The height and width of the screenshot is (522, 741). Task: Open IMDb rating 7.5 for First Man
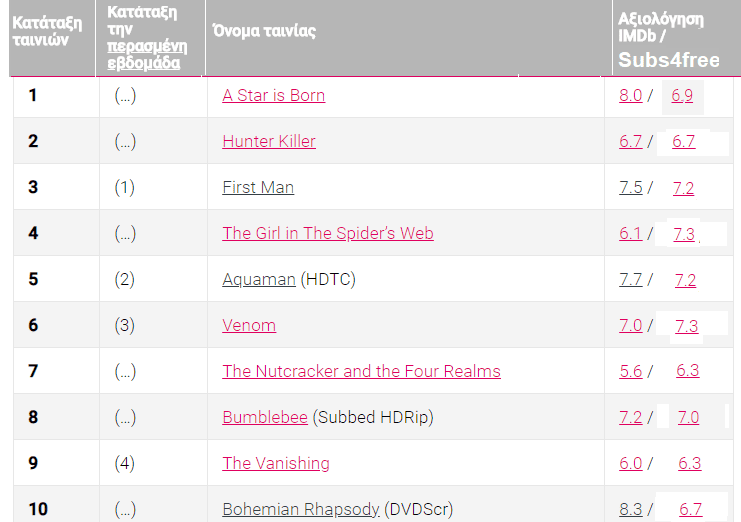pos(630,188)
